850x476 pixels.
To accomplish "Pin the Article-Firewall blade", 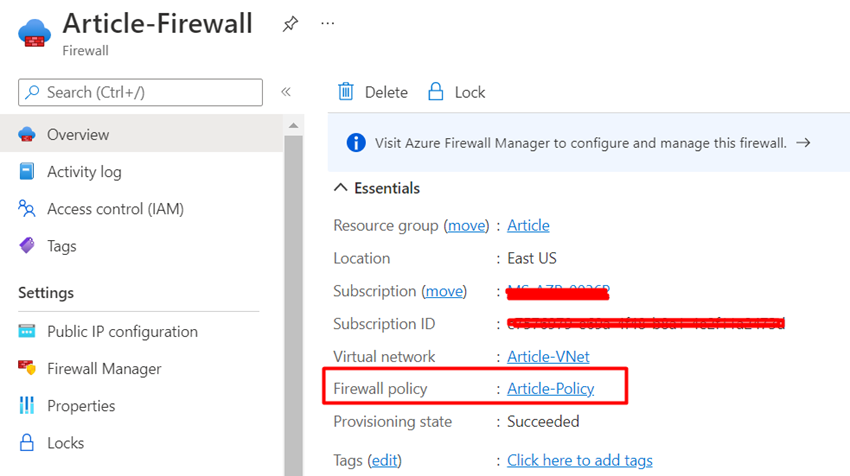I will coord(291,24).
